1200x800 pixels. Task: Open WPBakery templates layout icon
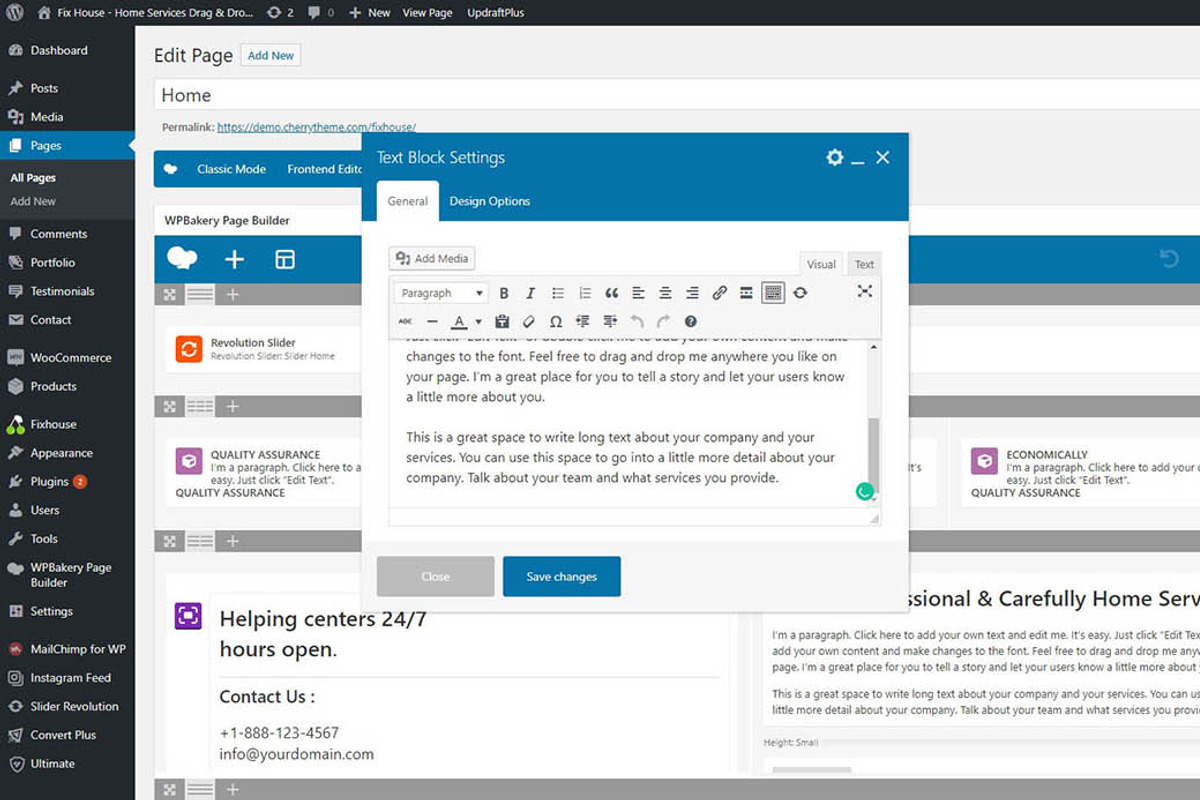tap(285, 260)
